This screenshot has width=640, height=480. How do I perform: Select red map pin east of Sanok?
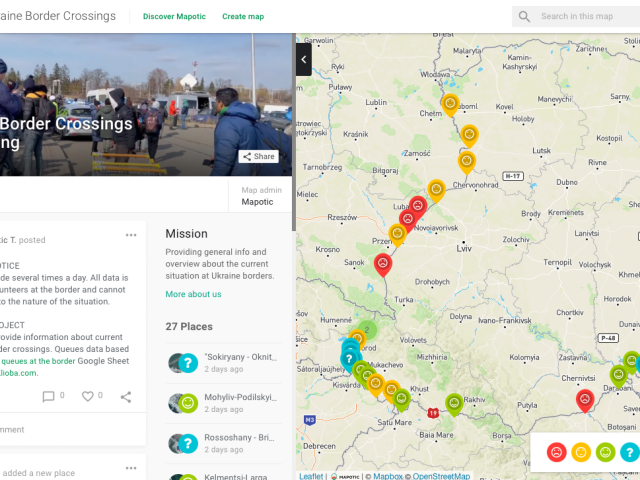coord(383,264)
